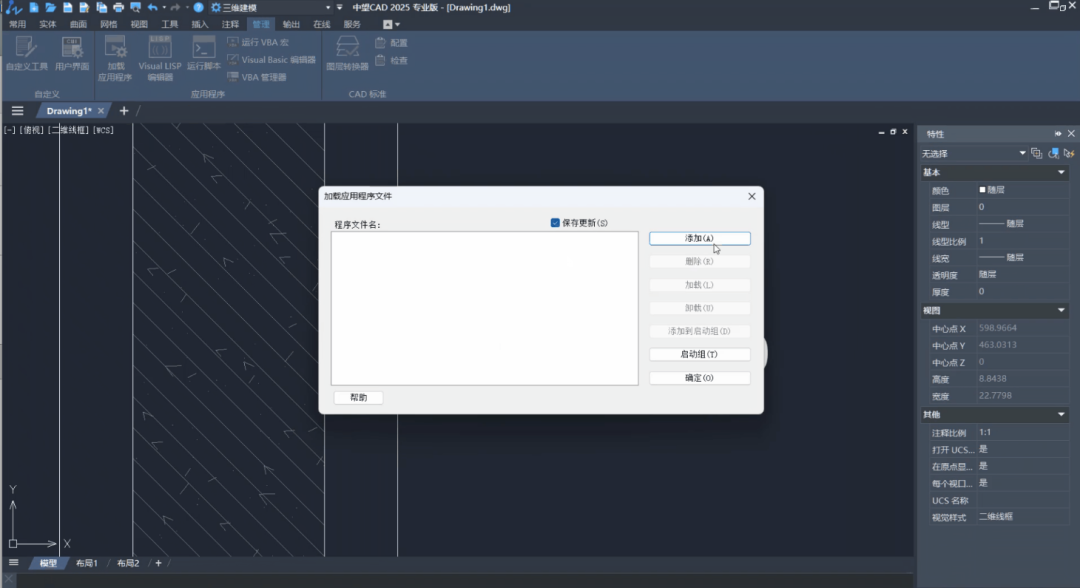The height and width of the screenshot is (588, 1080).
Task: Switch to the 输出 ribbon tab
Action: coord(291,24)
